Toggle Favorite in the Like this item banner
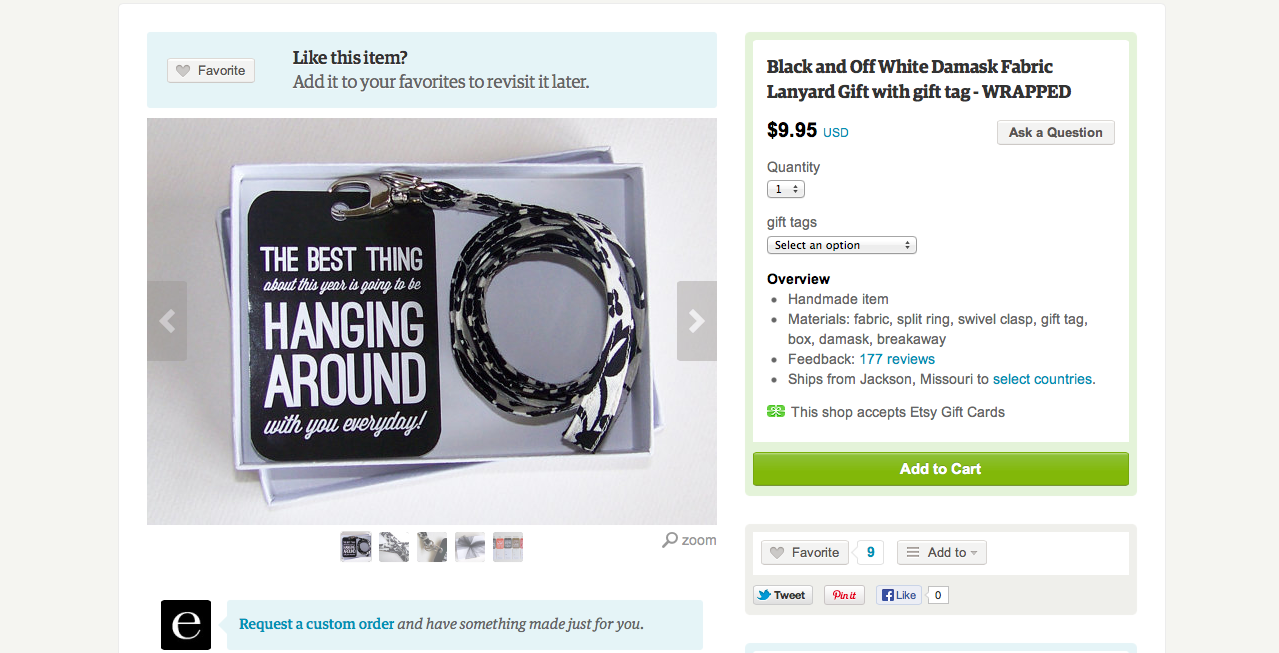Viewport: 1279px width, 653px height. (x=211, y=71)
